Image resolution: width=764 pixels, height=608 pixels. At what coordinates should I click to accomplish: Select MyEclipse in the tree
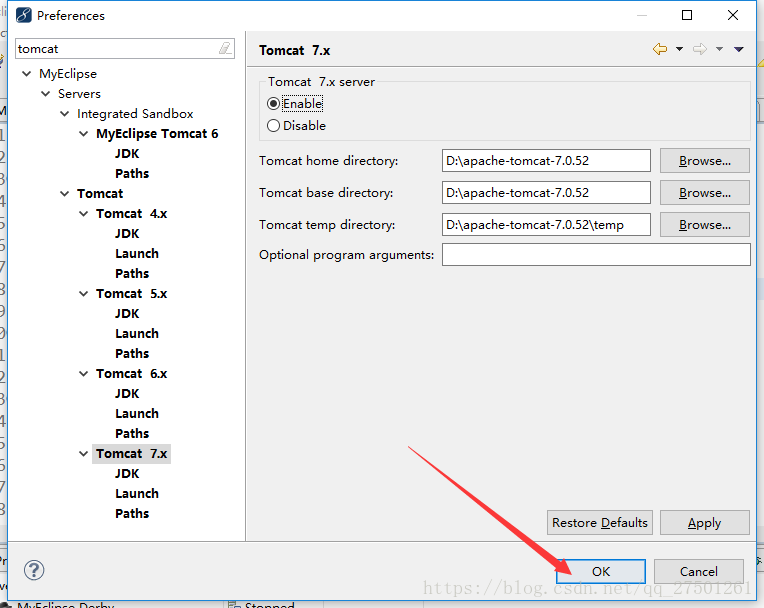pyautogui.click(x=68, y=74)
